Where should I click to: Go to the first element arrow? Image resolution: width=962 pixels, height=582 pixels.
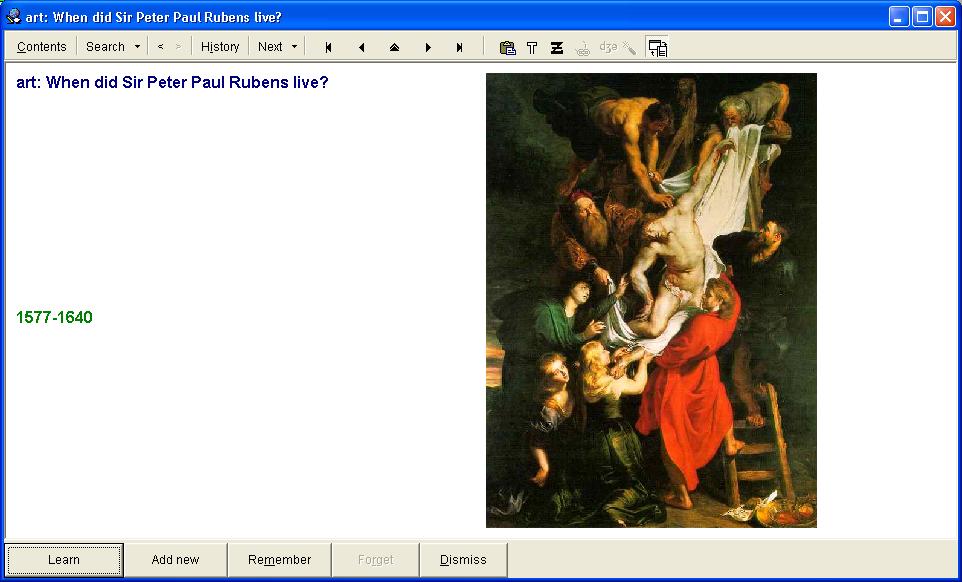tap(328, 47)
